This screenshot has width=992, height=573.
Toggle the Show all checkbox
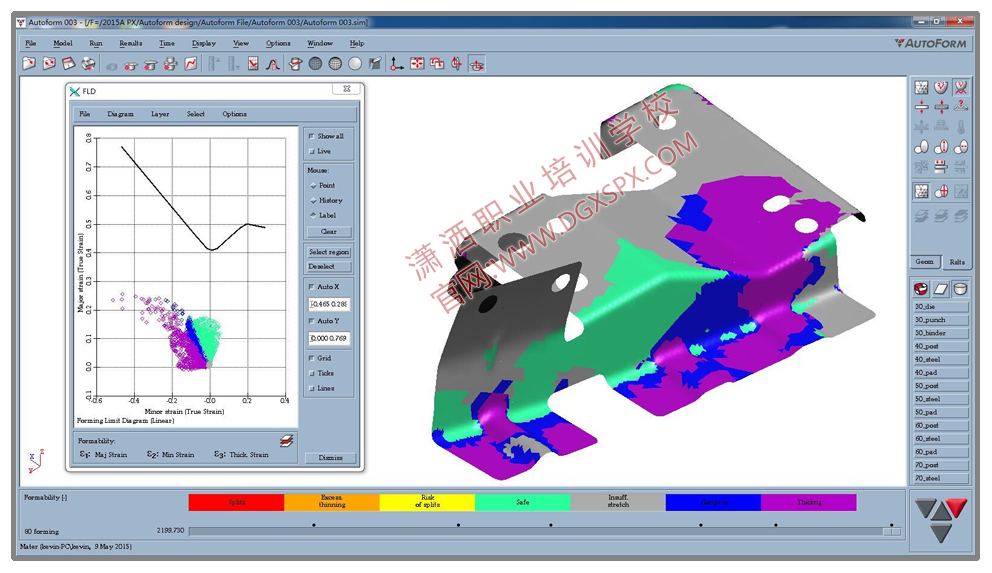311,137
